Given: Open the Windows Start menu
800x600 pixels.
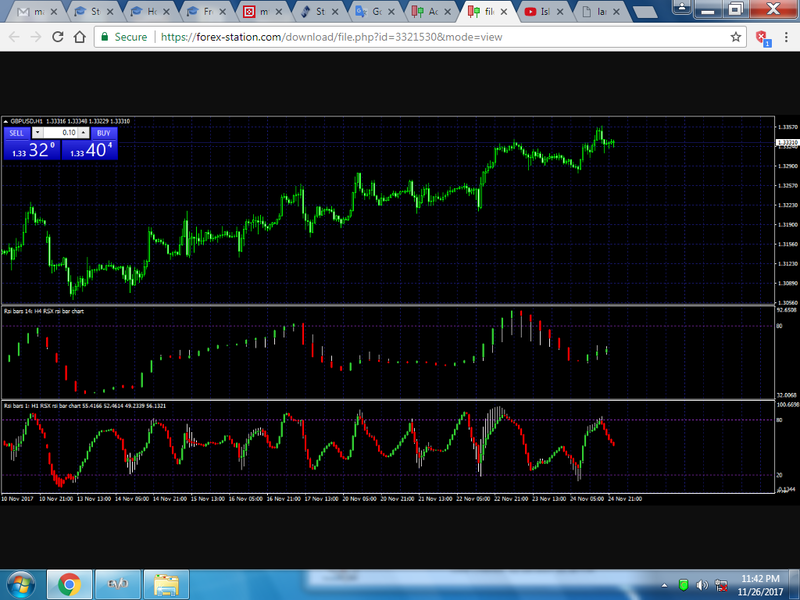Looking at the screenshot, I should [20, 585].
